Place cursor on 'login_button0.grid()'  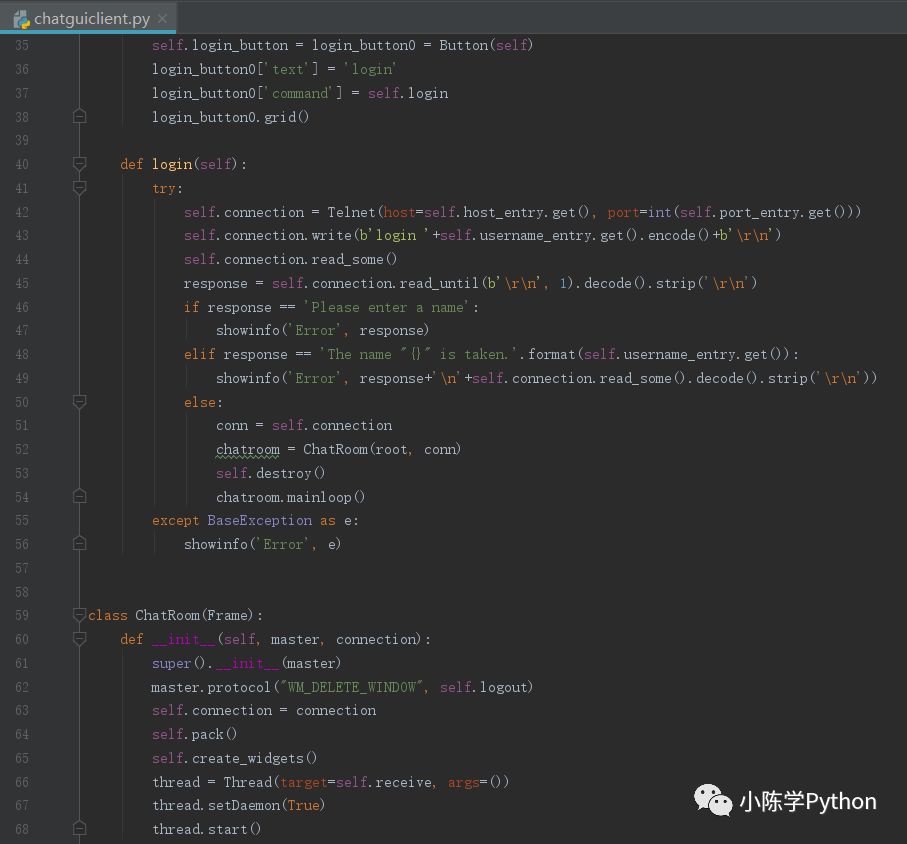[x=230, y=117]
